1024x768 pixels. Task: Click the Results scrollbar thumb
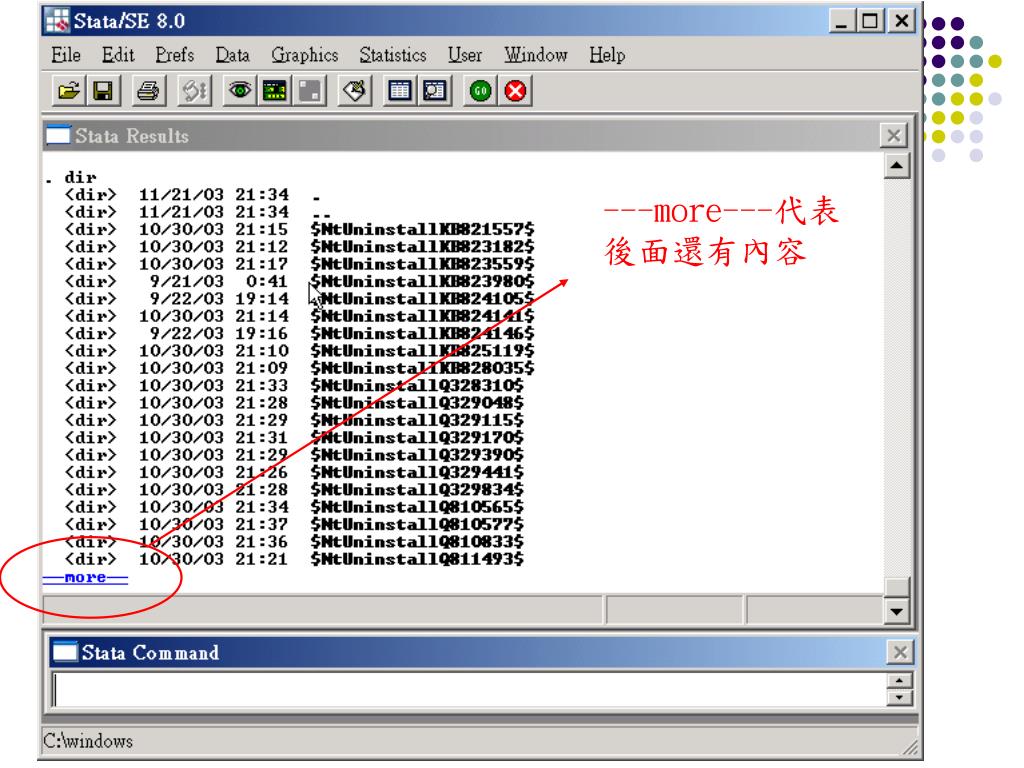[x=897, y=587]
